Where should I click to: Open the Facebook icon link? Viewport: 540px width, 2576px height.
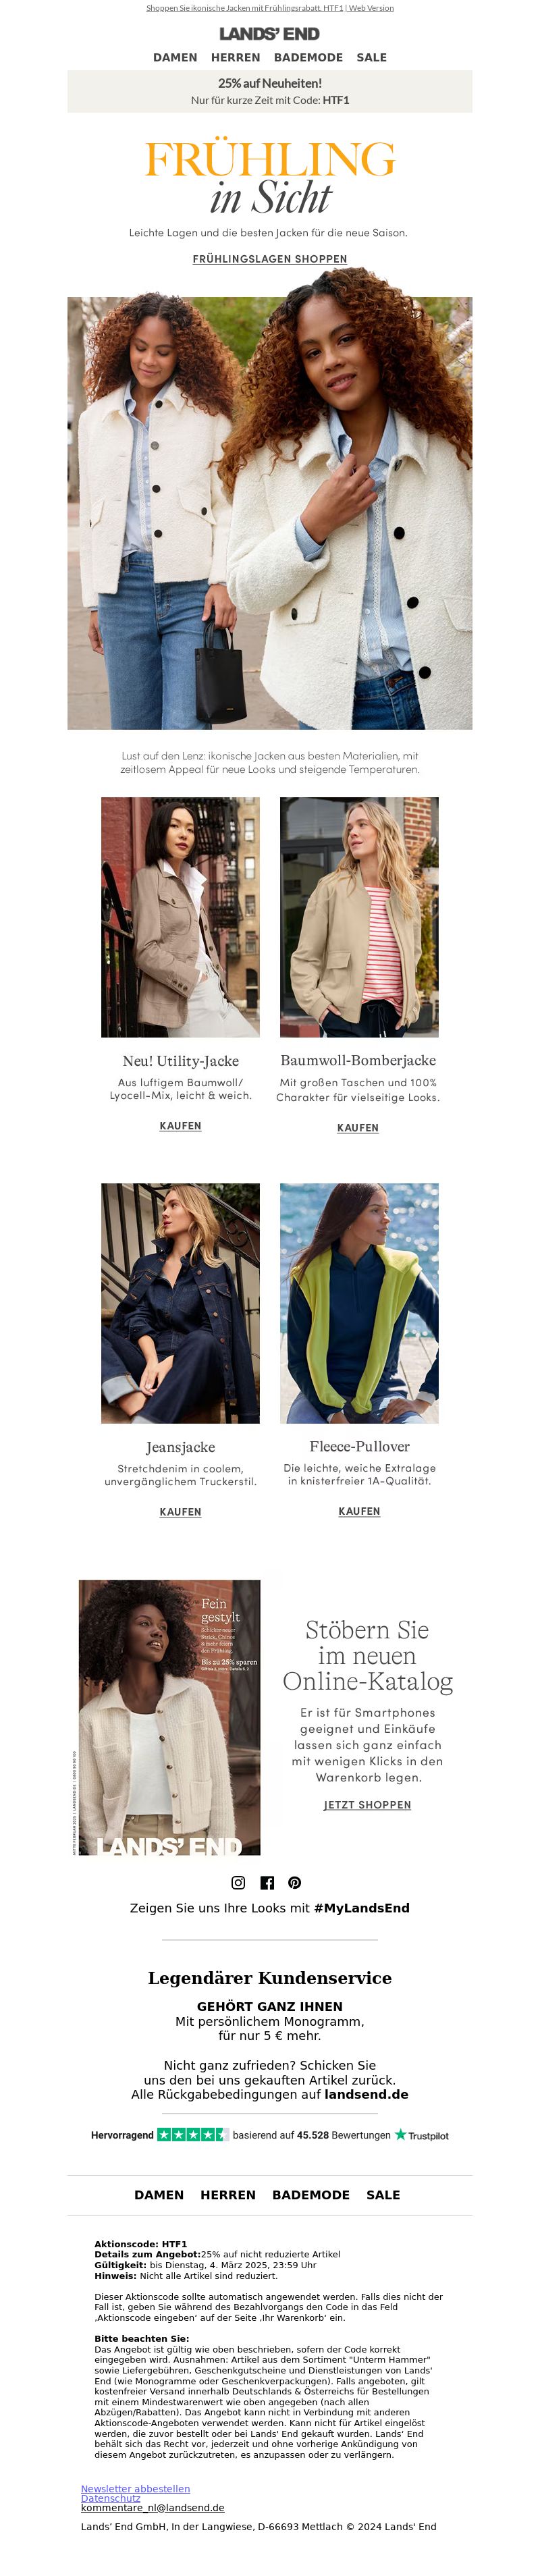coord(267,1882)
